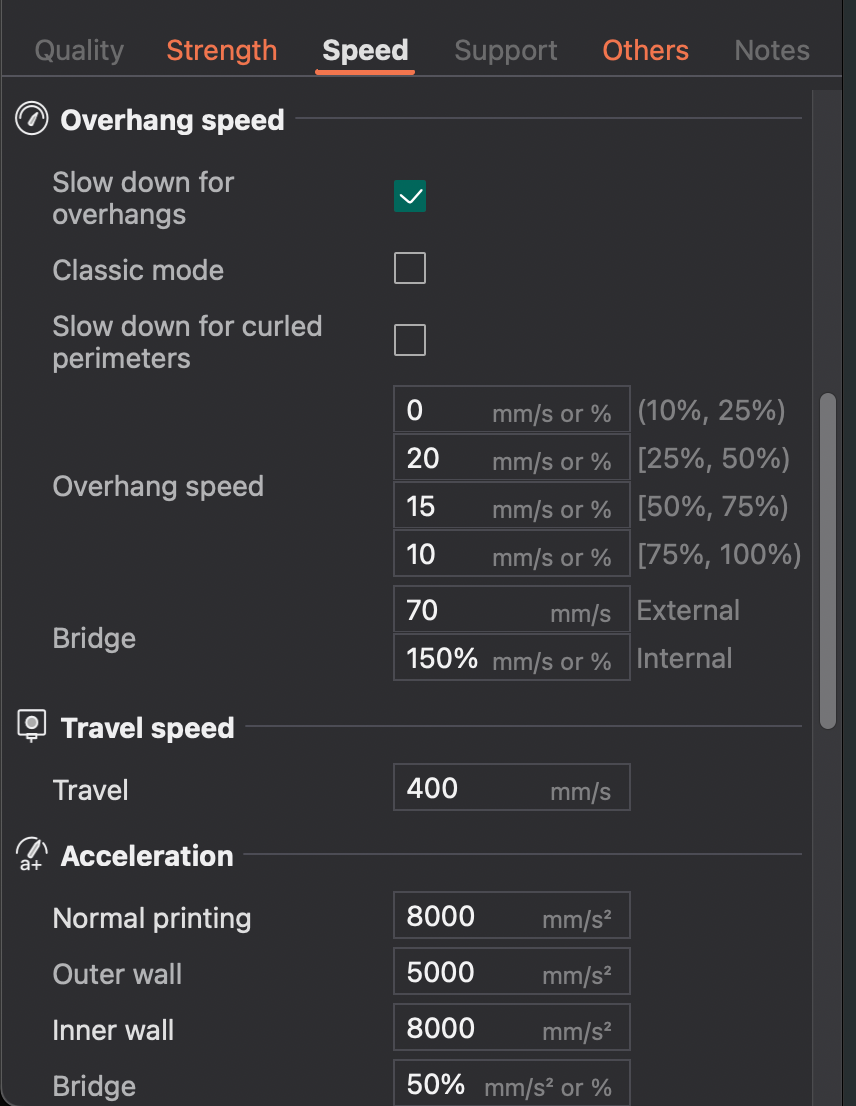Switch to the Quality tab
The height and width of the screenshot is (1106, 856).
pos(79,50)
